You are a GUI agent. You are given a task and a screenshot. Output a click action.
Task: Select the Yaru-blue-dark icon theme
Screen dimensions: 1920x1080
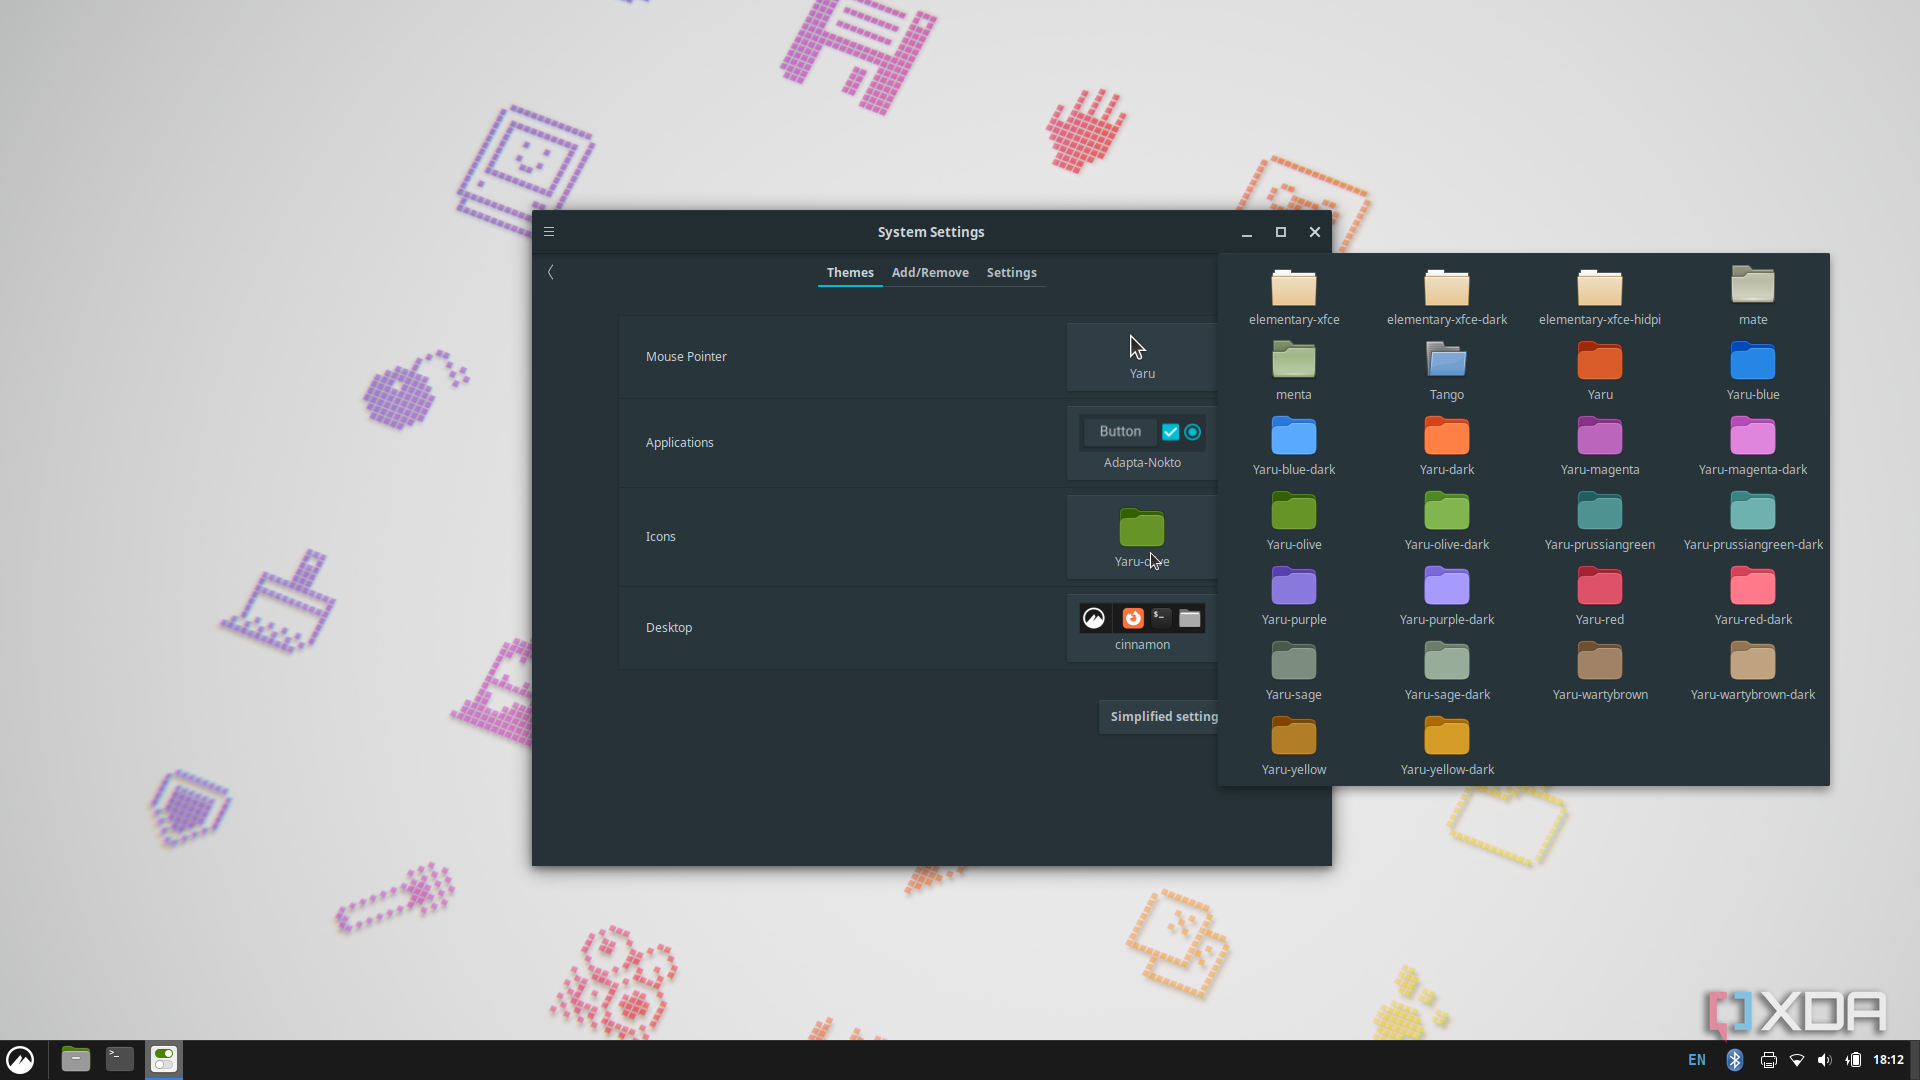tap(1294, 447)
